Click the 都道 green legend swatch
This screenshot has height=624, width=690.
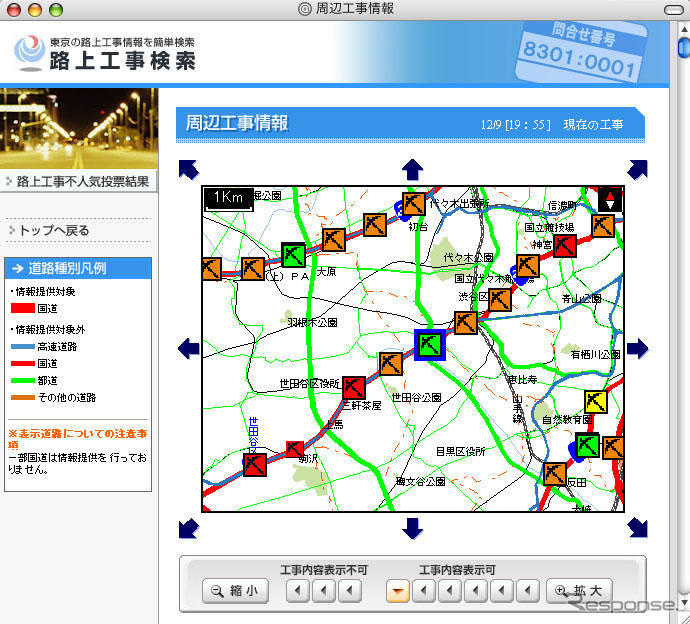(x=22, y=380)
